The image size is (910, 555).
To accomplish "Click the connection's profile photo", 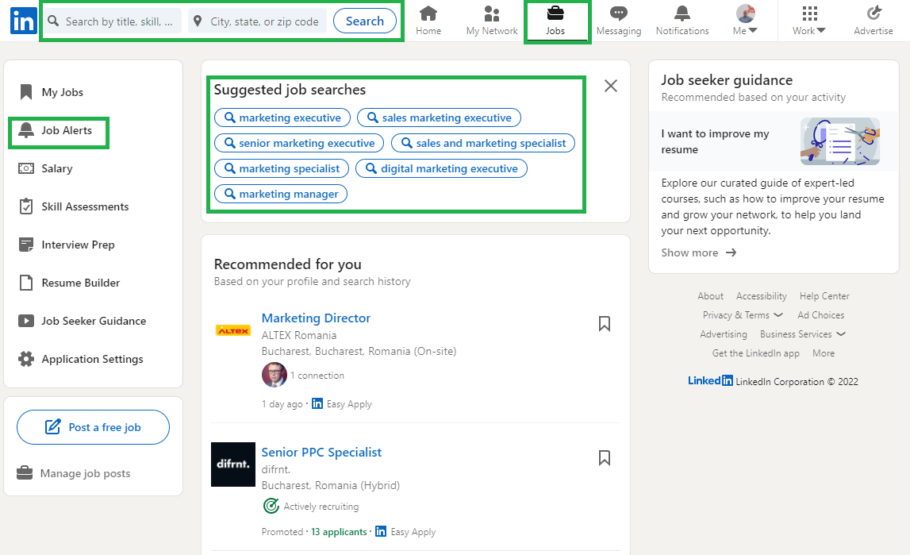I will click(x=274, y=375).
